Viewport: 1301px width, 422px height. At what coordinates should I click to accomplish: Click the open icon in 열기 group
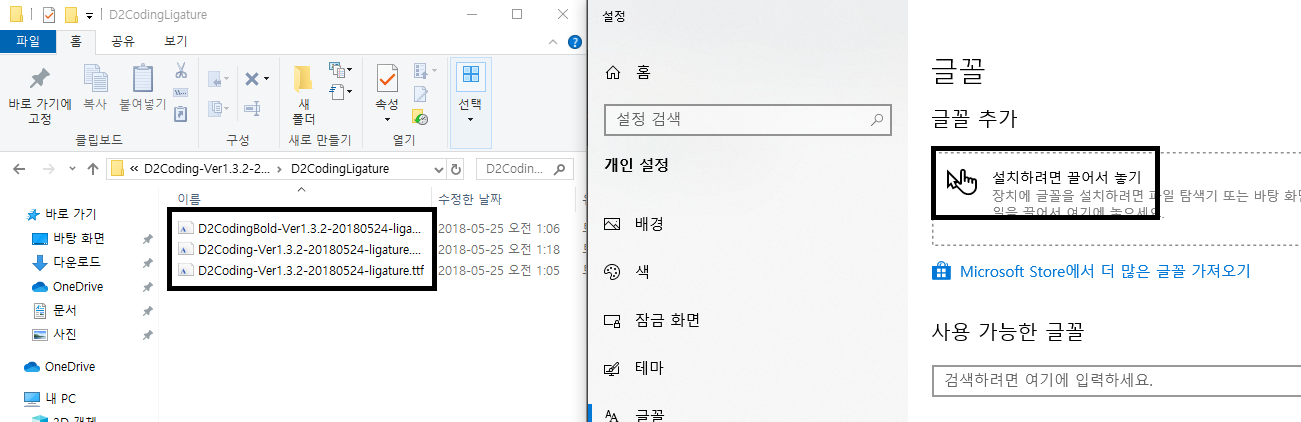click(421, 71)
